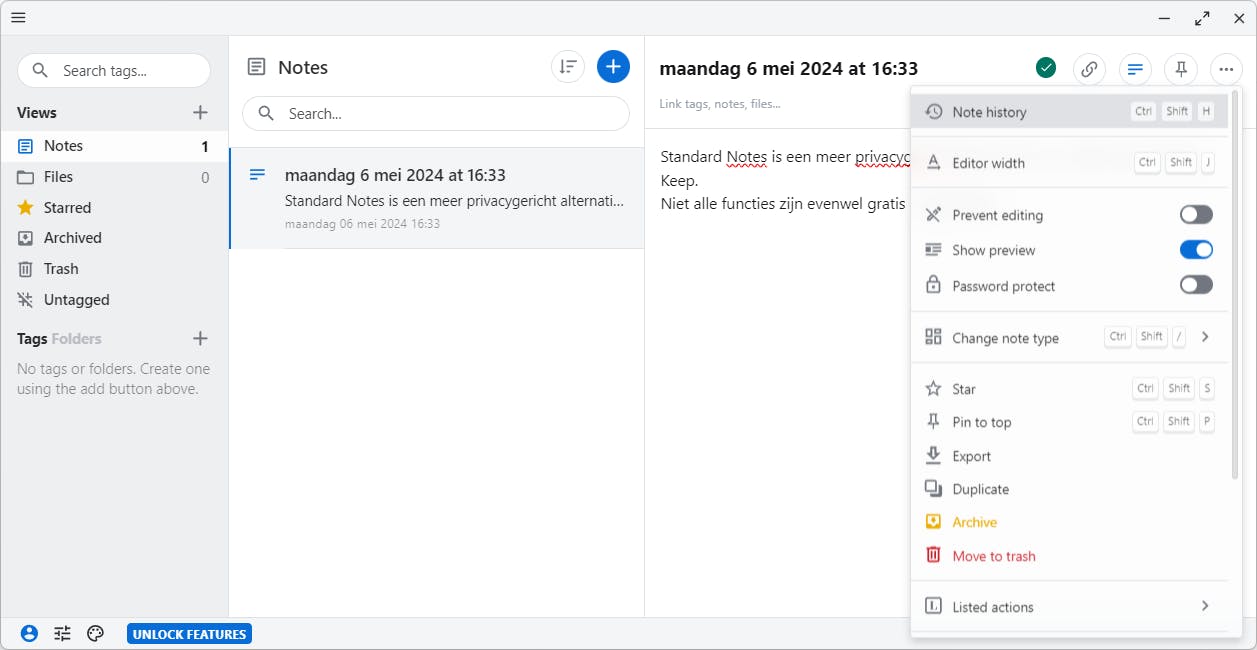This screenshot has height=650, width=1257.
Task: Click the red trash can icon
Action: click(933, 555)
